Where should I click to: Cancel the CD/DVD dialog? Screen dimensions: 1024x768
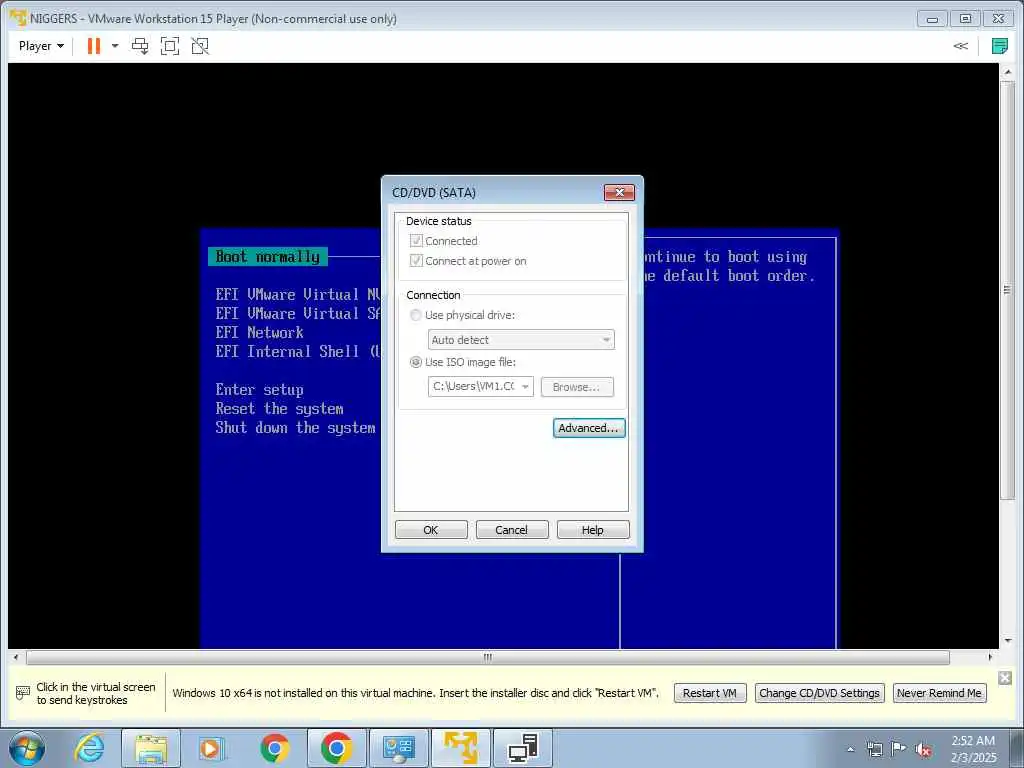tap(512, 530)
